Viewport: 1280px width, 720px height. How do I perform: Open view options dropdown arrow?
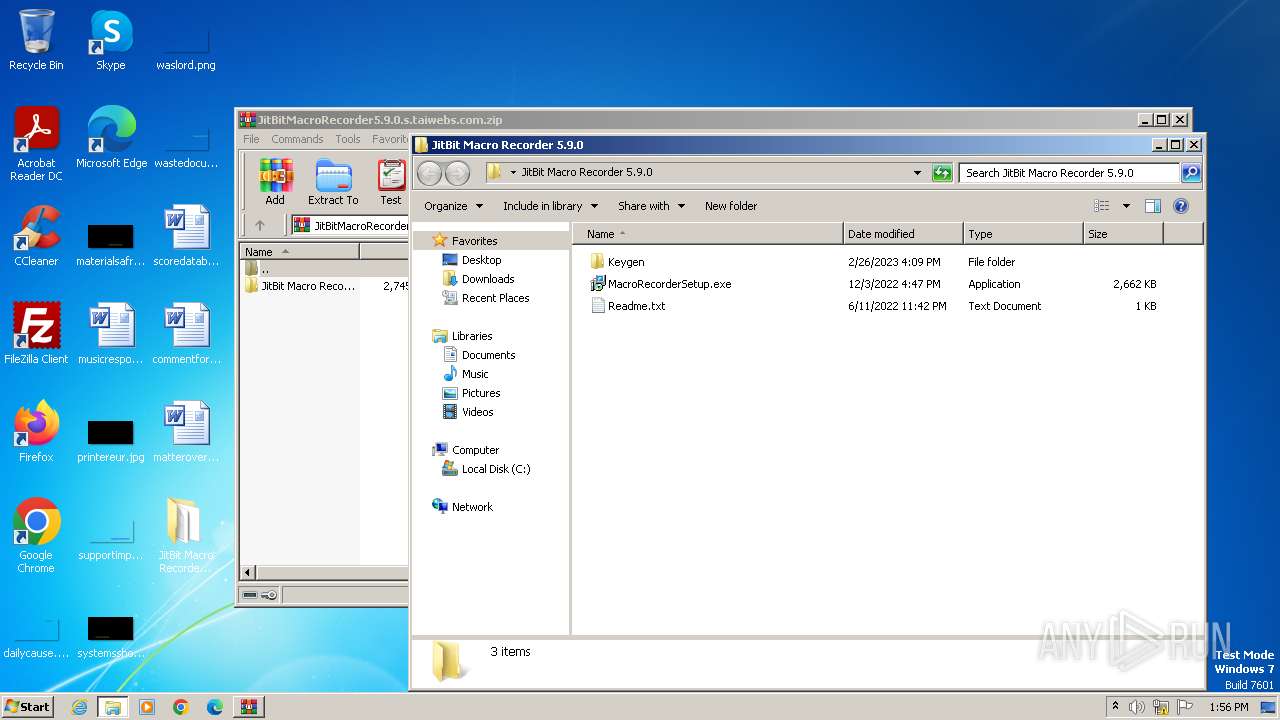(x=1126, y=206)
